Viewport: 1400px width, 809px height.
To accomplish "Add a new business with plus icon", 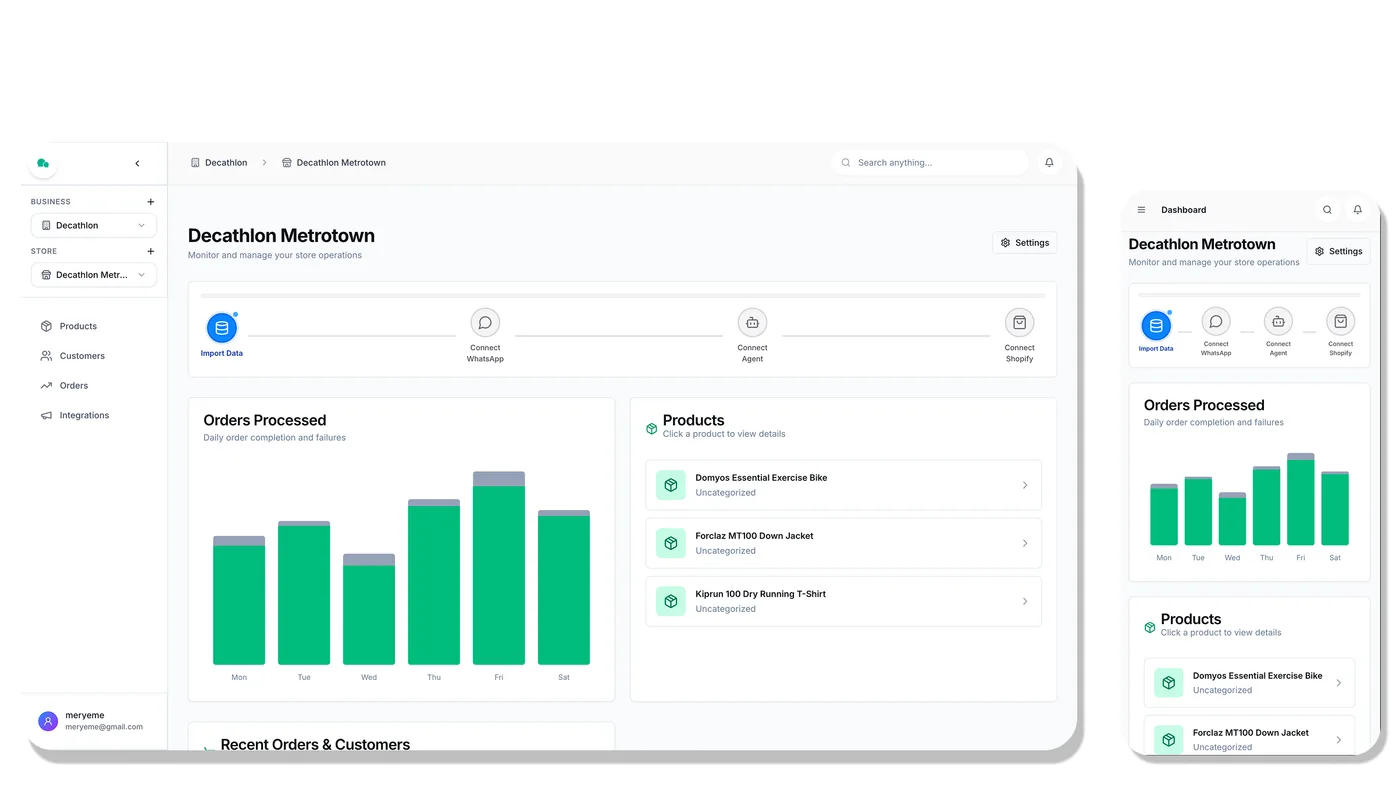I will pyautogui.click(x=151, y=202).
